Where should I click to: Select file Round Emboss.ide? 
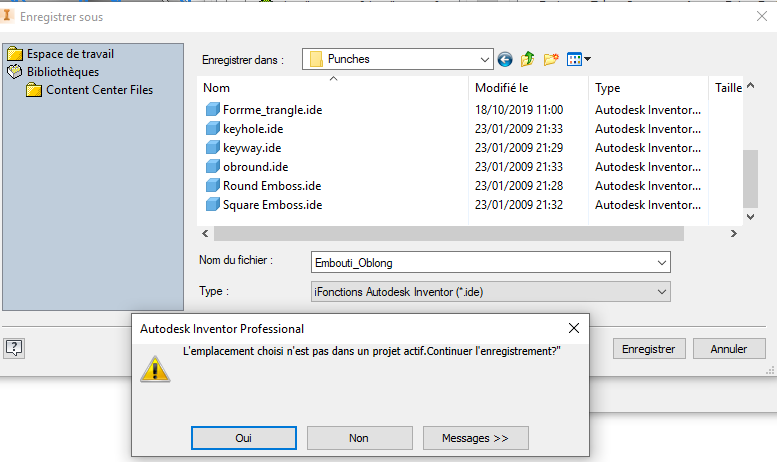point(272,186)
